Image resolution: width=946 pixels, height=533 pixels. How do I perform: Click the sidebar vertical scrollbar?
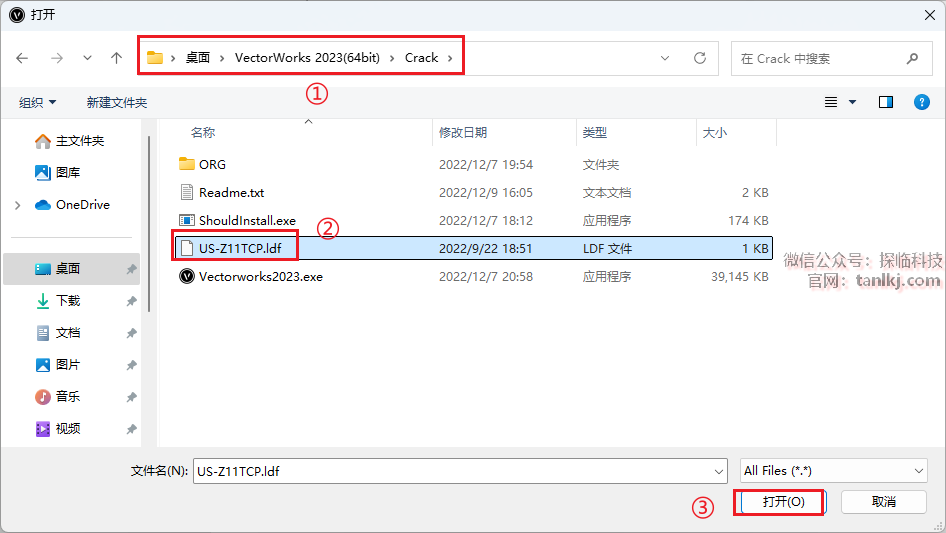click(149, 223)
